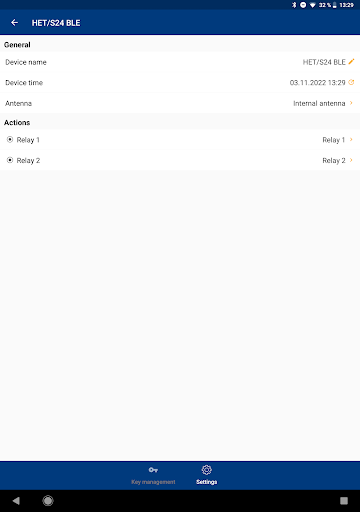Expand Relay 1 action chevron
This screenshot has width=360, height=512.
pyautogui.click(x=351, y=140)
